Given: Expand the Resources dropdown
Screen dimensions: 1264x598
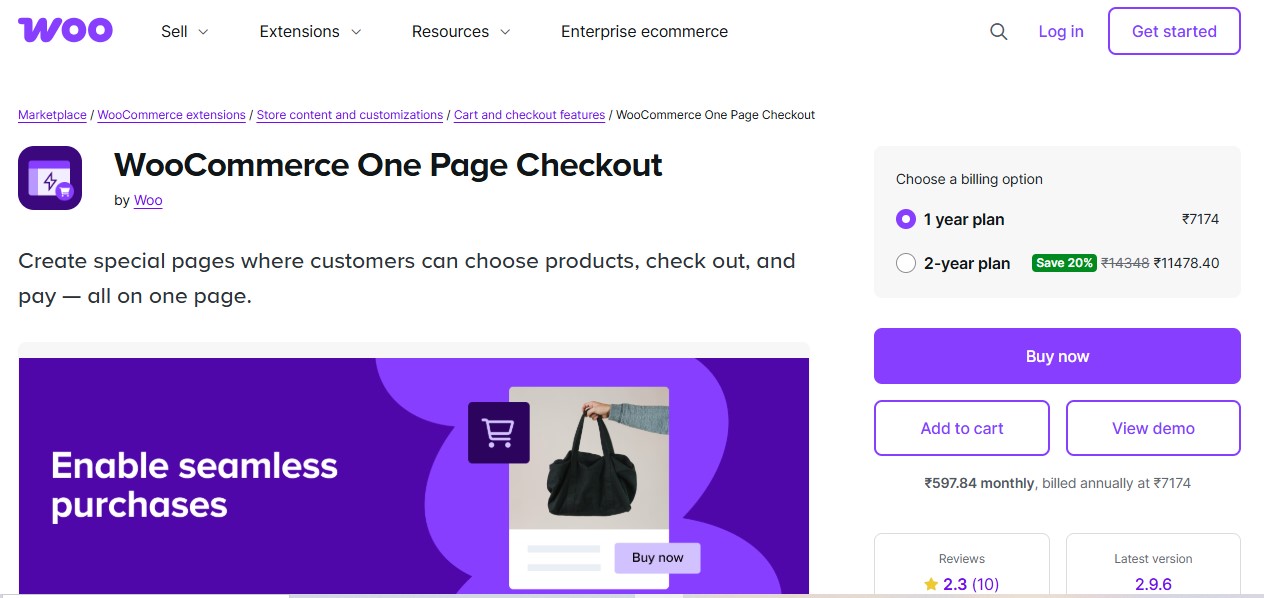Looking at the screenshot, I should (459, 31).
